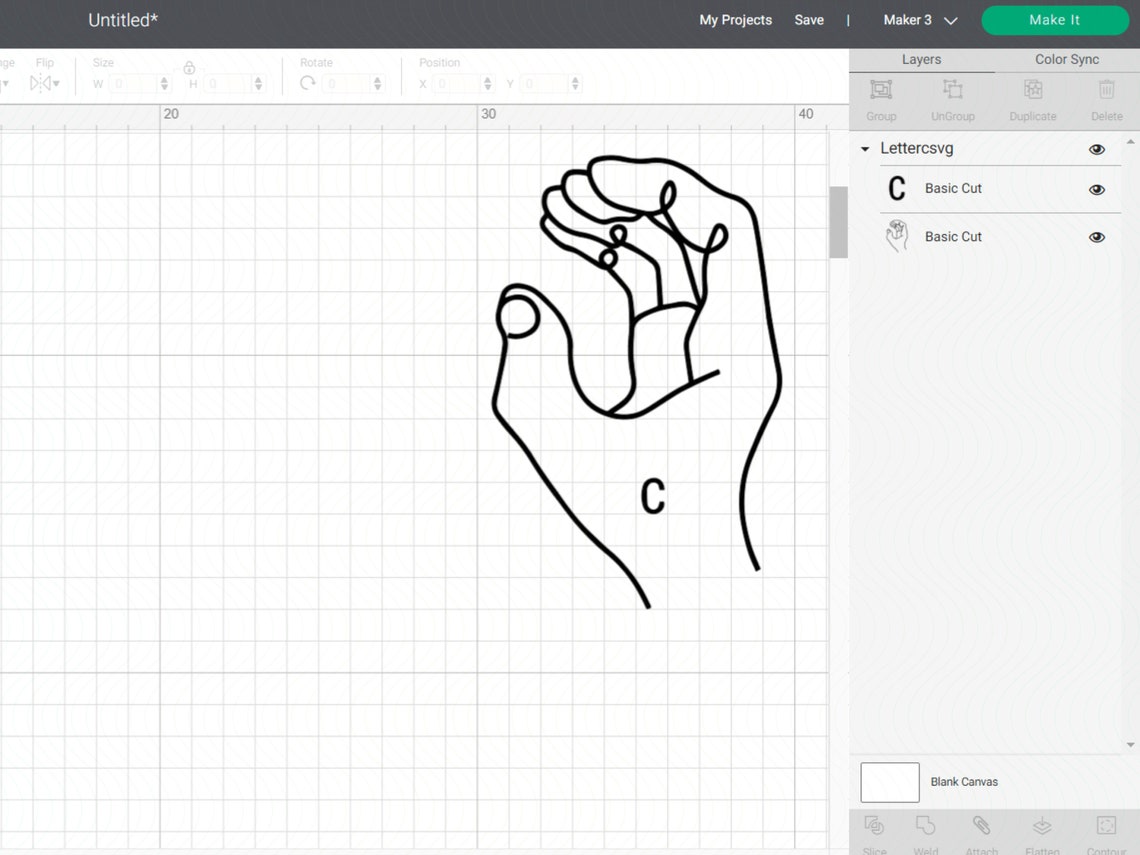Image resolution: width=1140 pixels, height=855 pixels.
Task: Click the Make It button
Action: pyautogui.click(x=1055, y=19)
